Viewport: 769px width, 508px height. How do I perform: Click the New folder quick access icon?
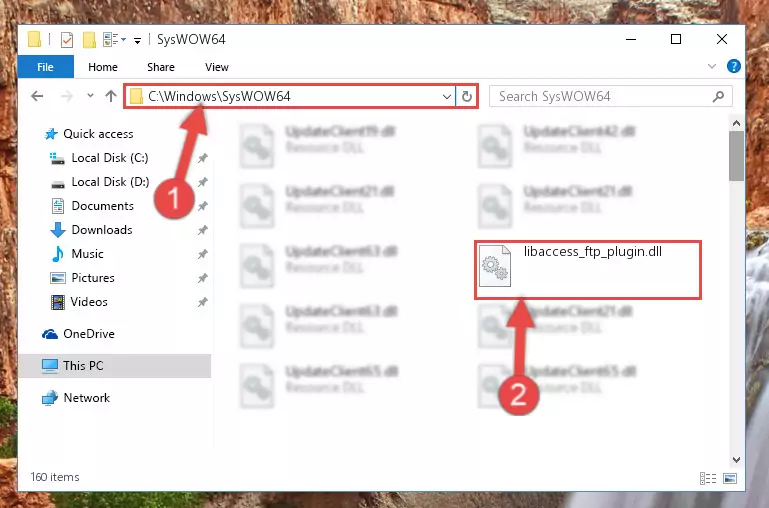[89, 40]
